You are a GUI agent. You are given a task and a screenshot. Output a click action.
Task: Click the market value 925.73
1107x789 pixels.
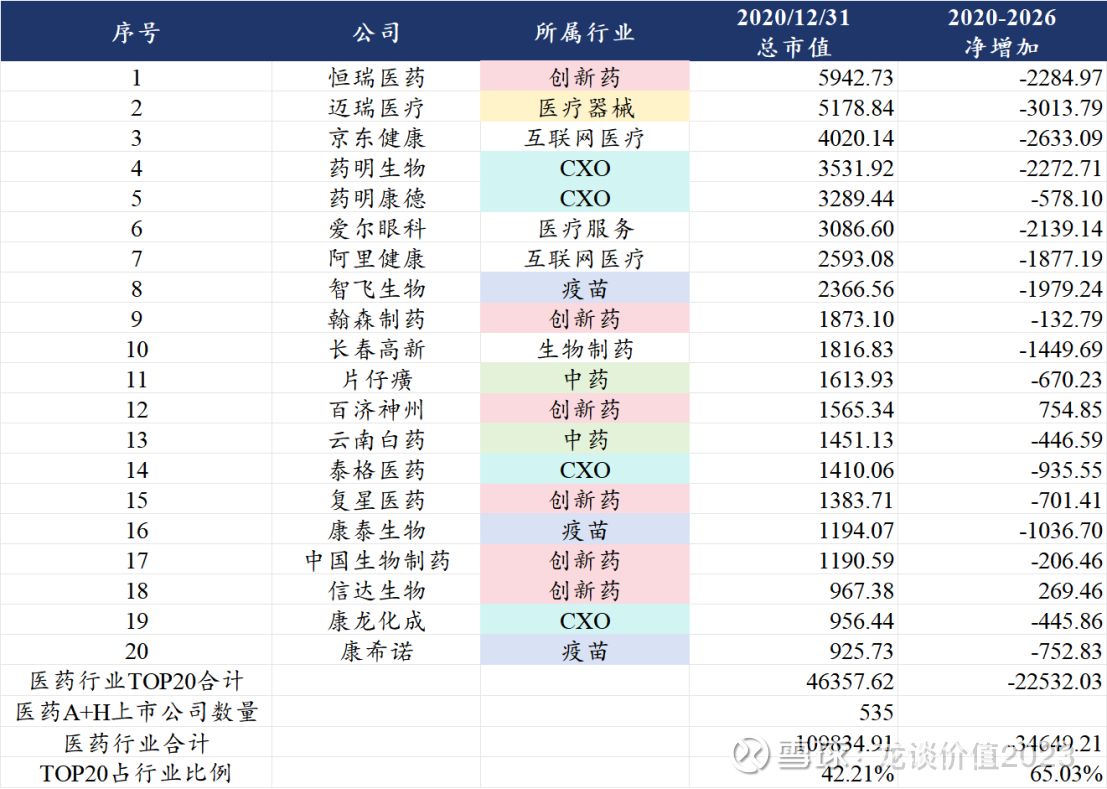(861, 651)
